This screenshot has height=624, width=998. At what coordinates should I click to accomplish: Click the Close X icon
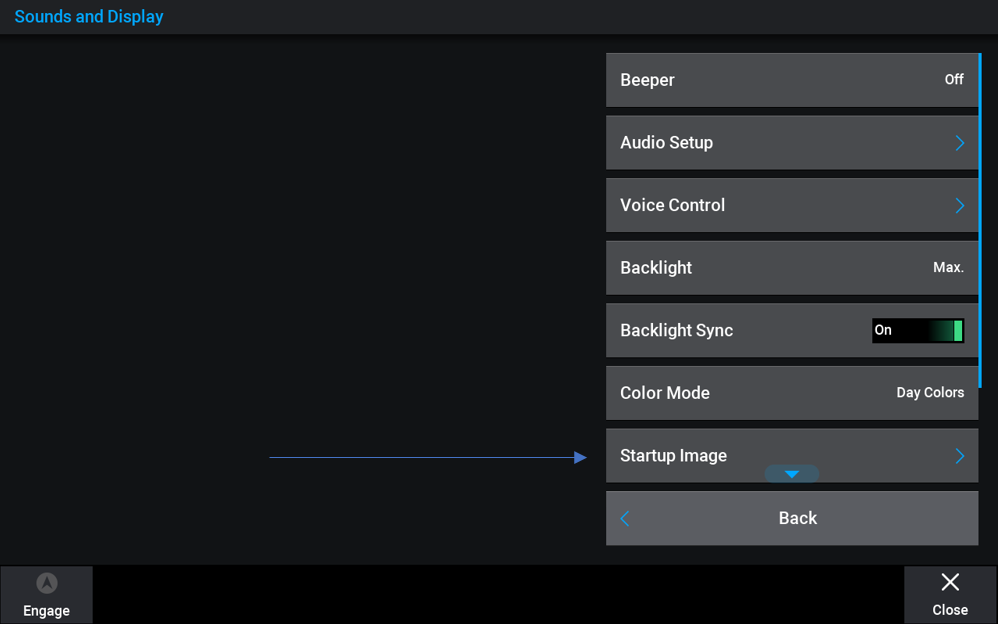click(950, 582)
